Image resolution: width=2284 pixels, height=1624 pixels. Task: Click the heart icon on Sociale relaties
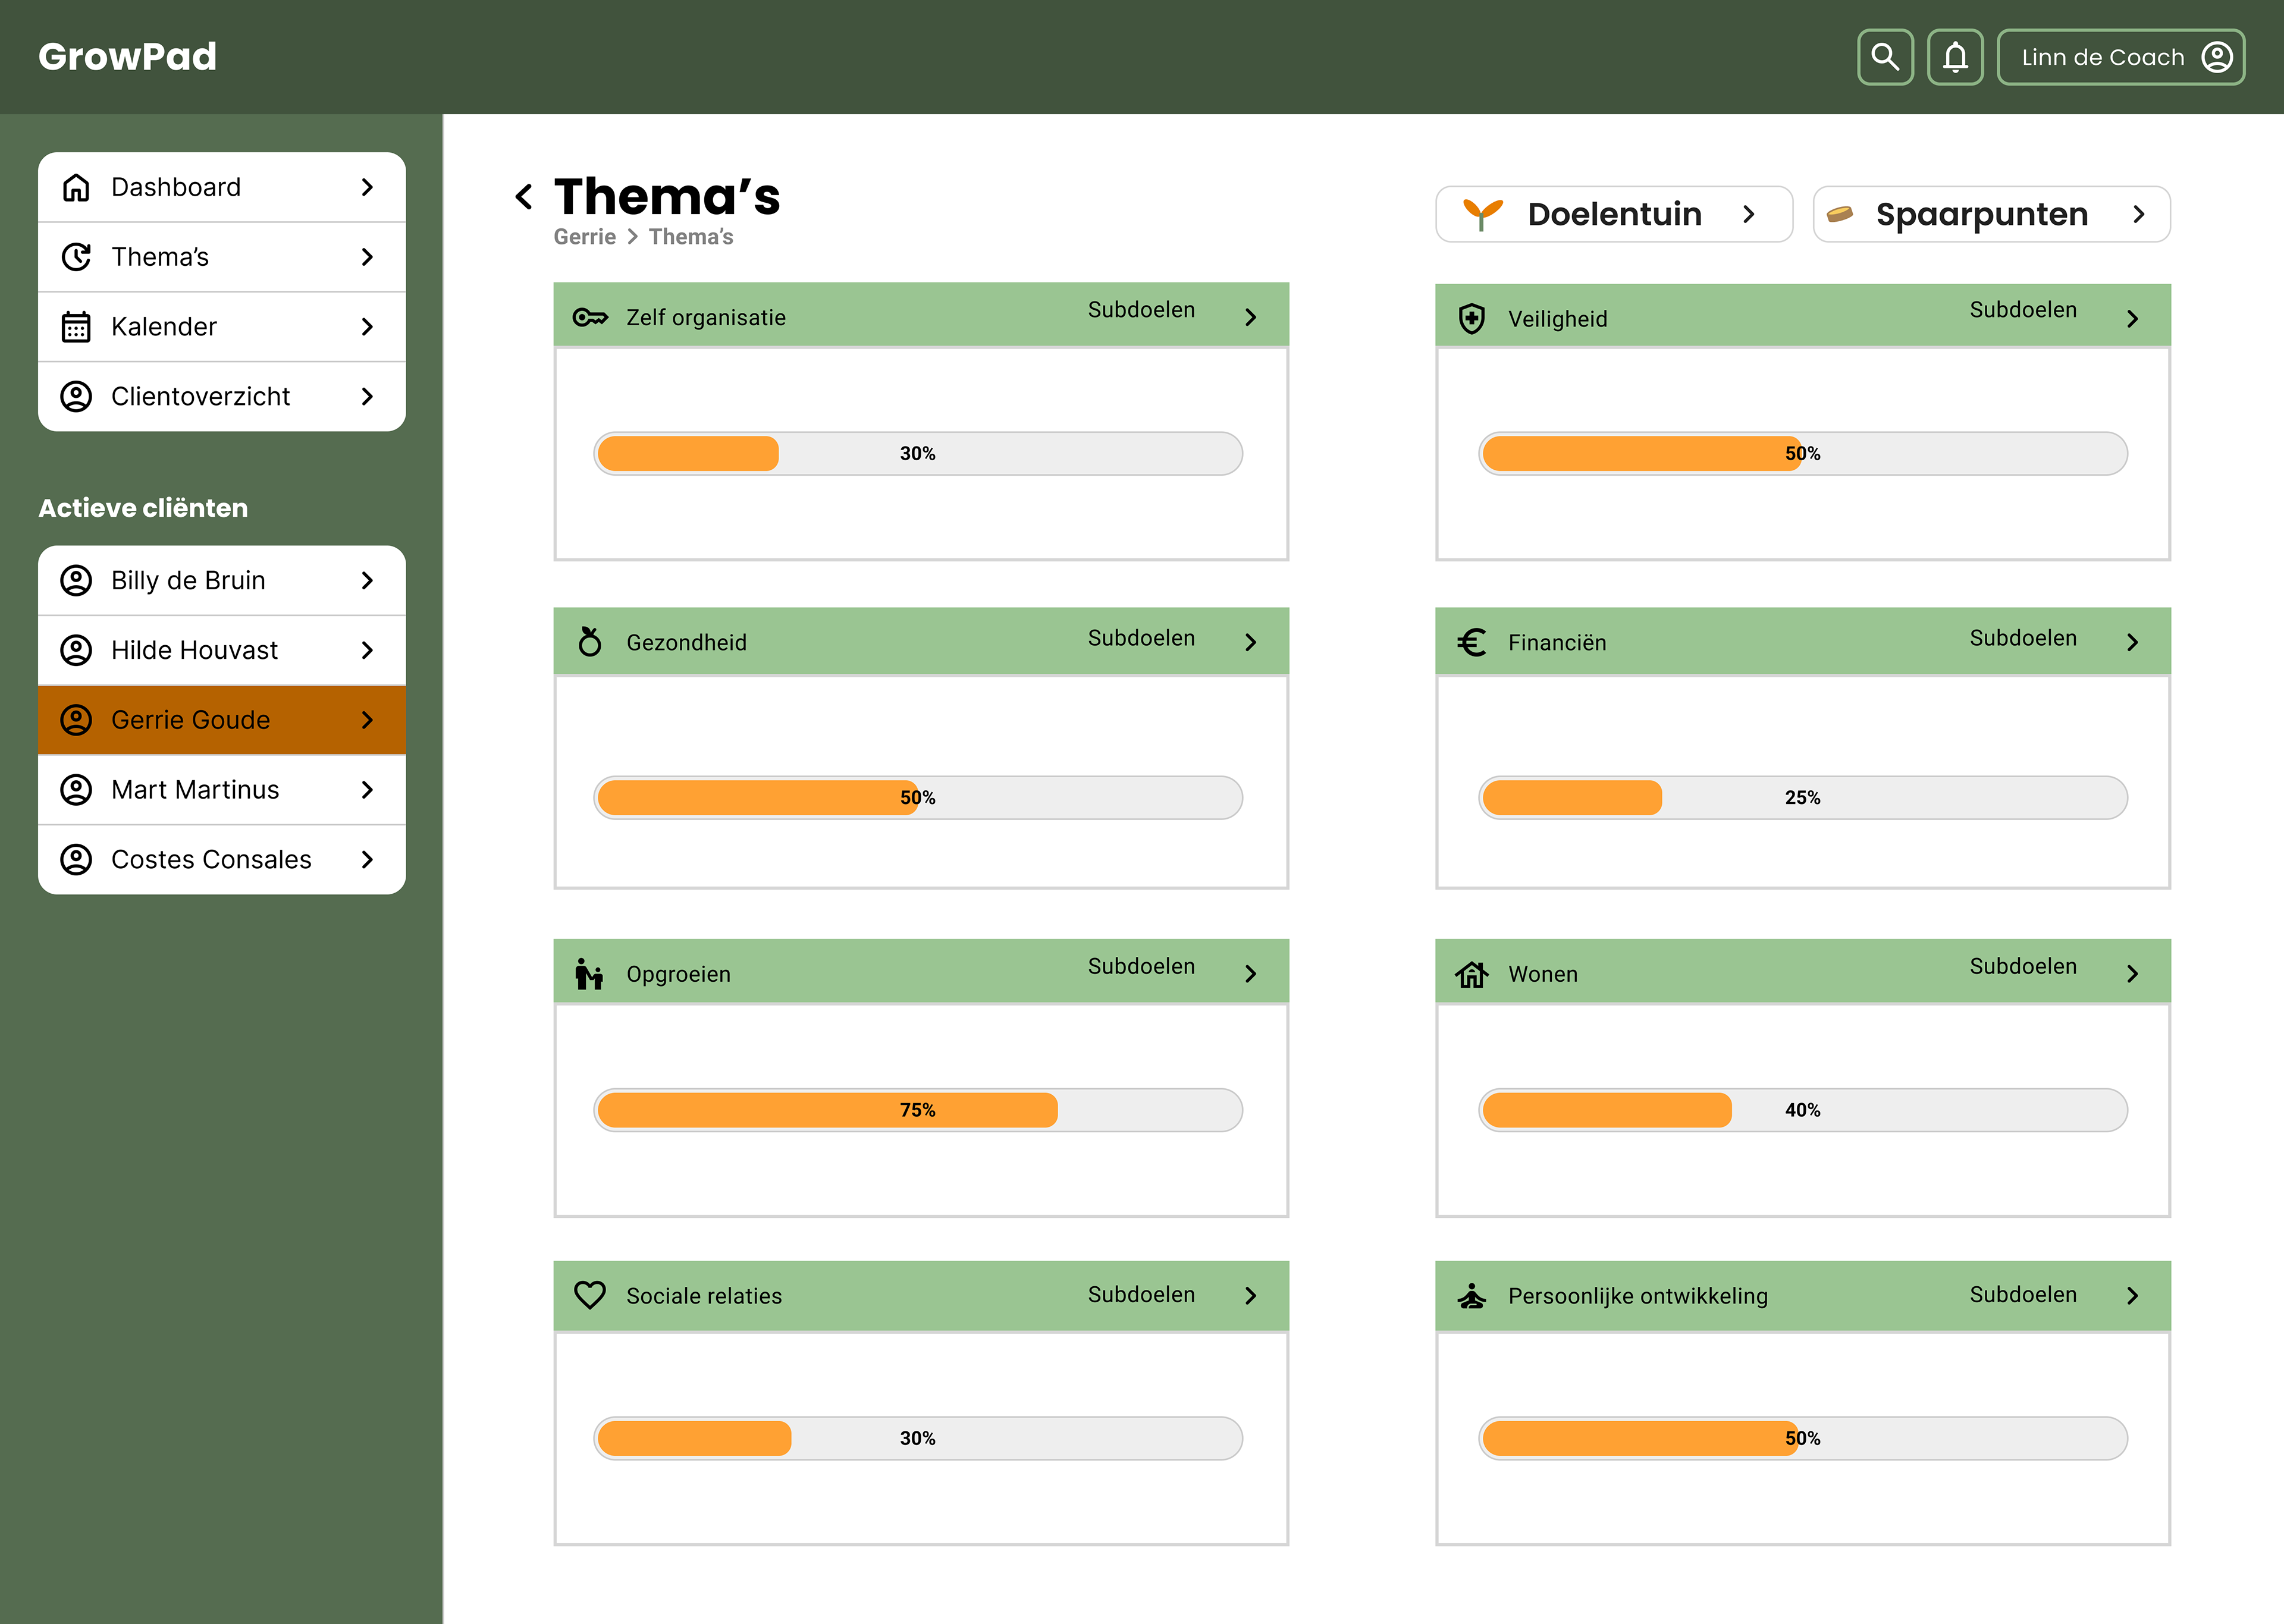pyautogui.click(x=590, y=1295)
